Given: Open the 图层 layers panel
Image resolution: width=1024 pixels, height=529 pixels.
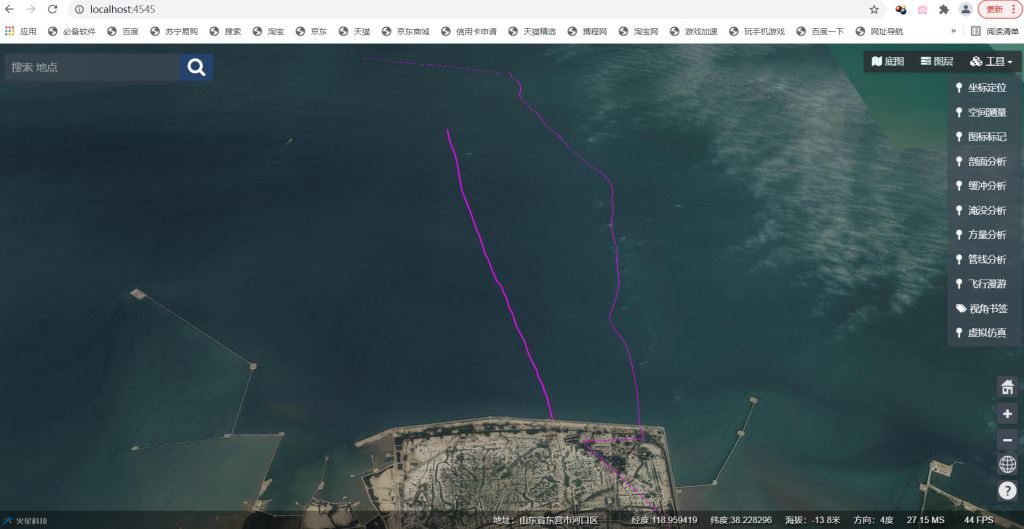Looking at the screenshot, I should coord(937,61).
